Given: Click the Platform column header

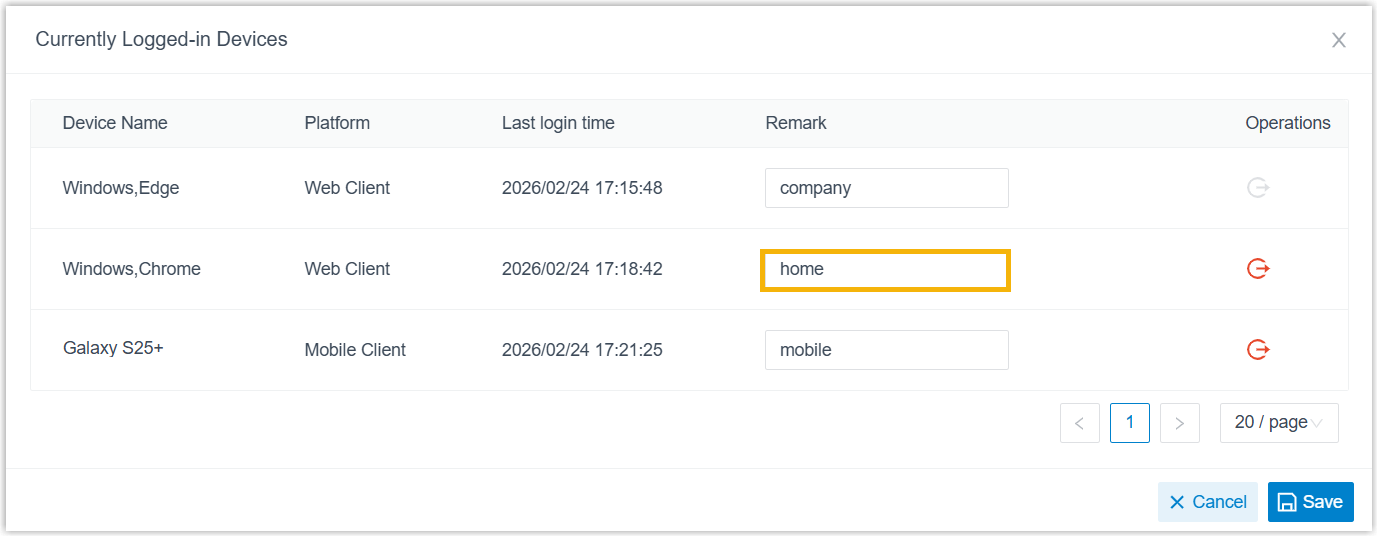Looking at the screenshot, I should coord(337,123).
